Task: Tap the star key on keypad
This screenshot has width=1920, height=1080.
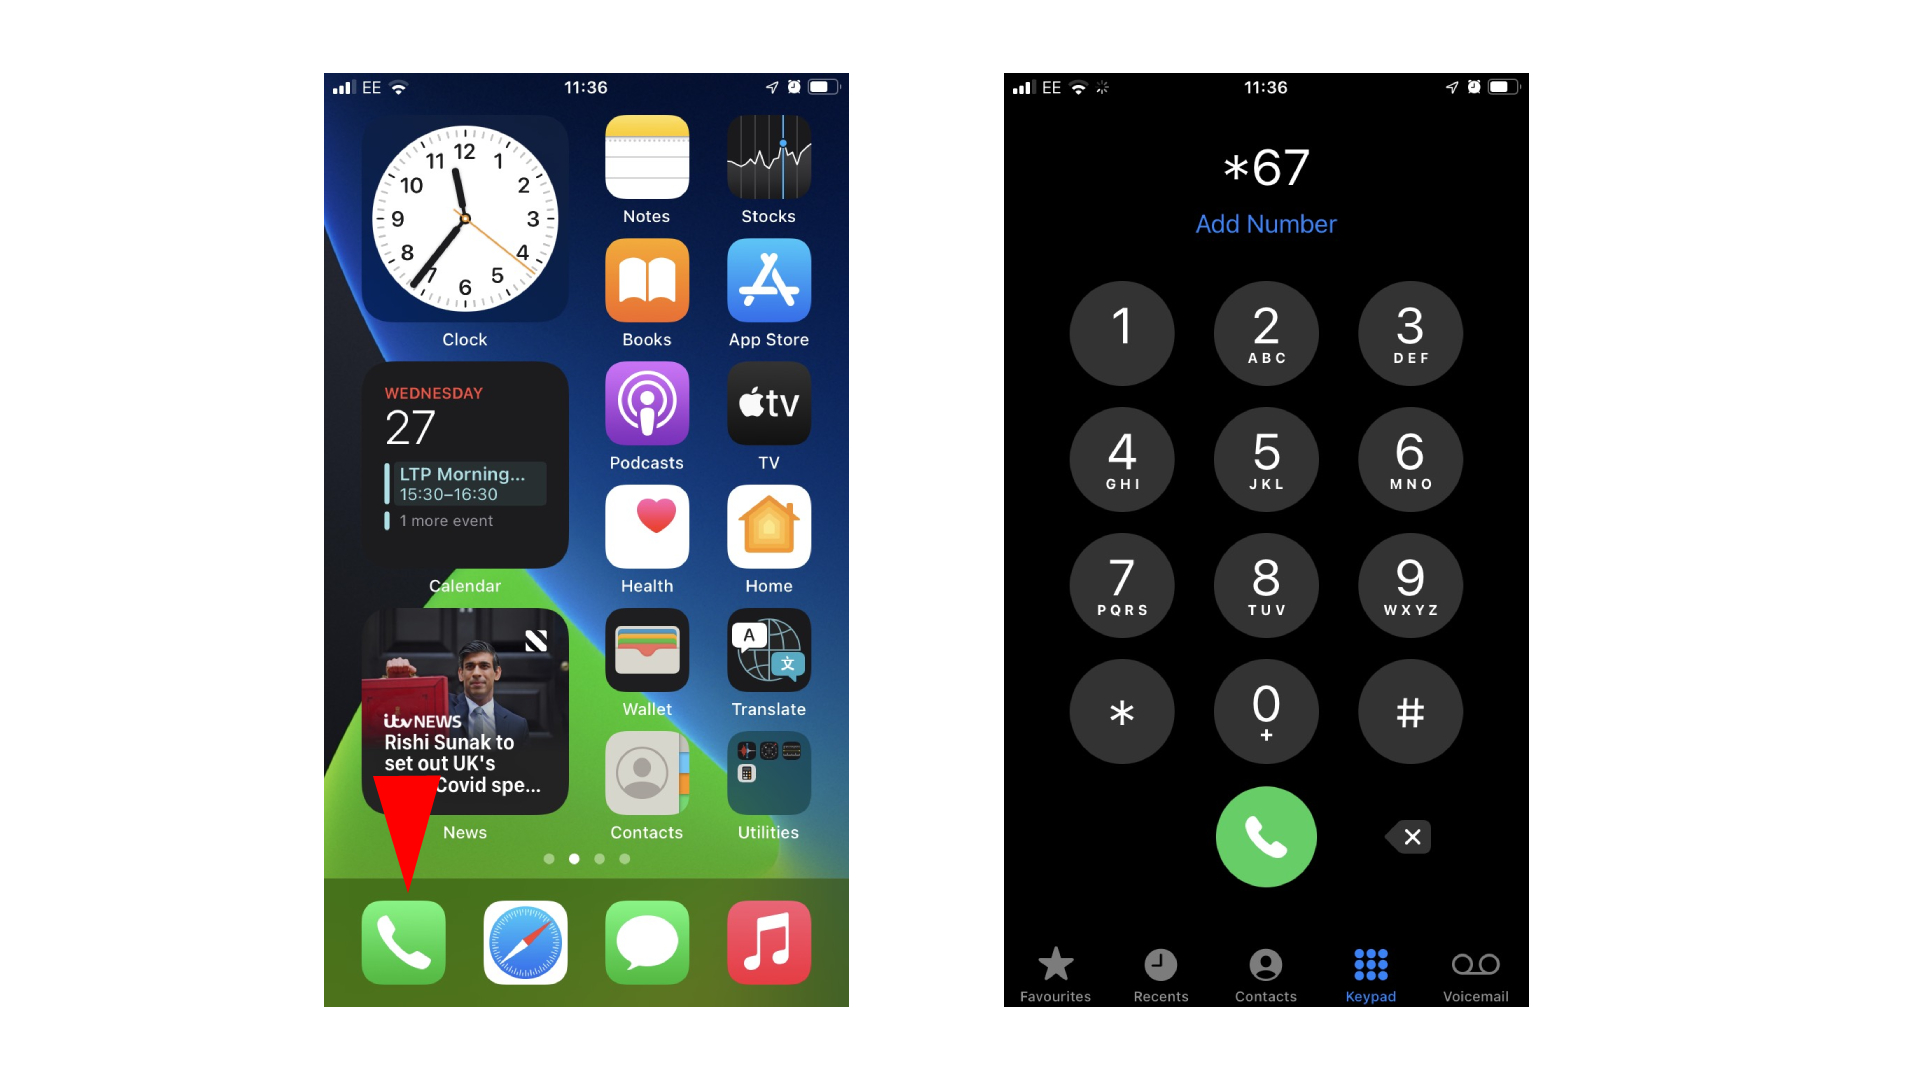Action: 1121,709
